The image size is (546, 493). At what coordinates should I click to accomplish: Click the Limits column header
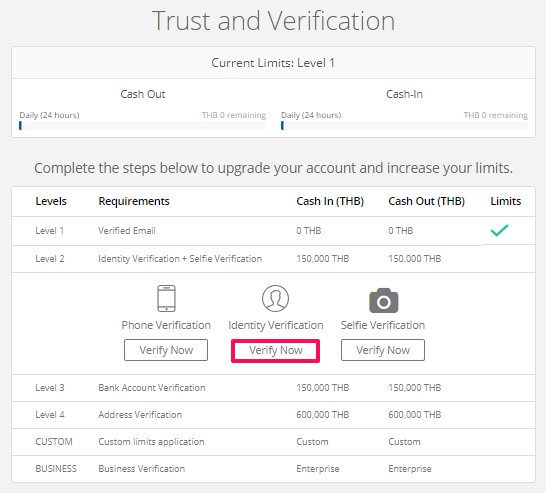coord(506,201)
